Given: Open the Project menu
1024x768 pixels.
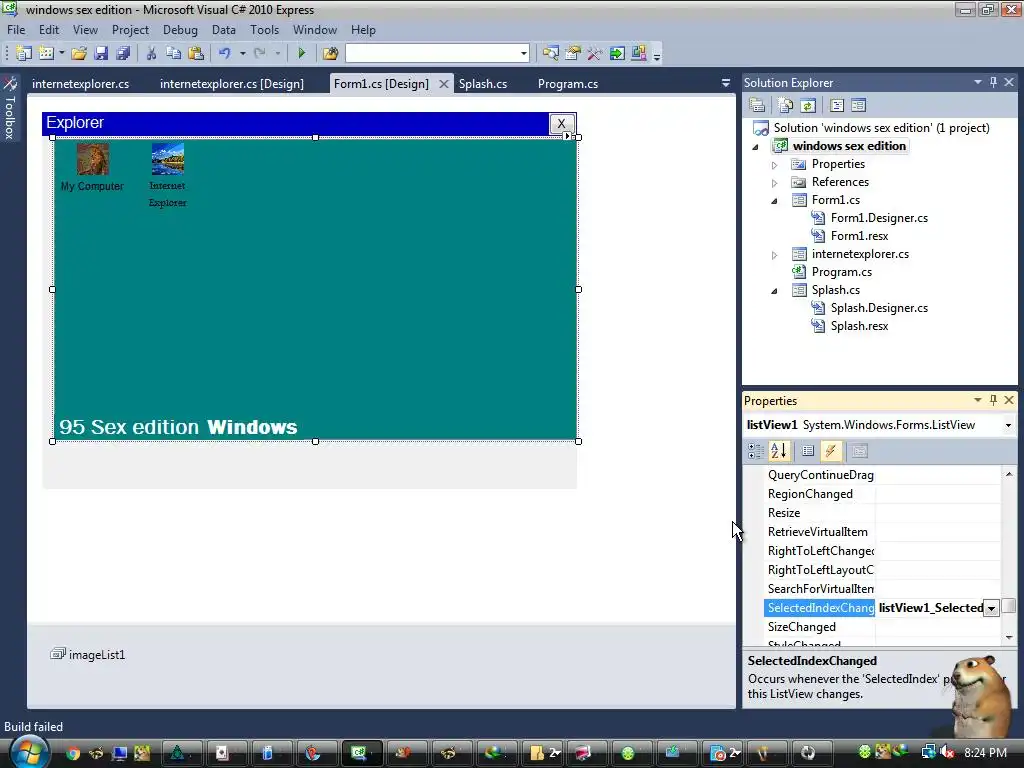Looking at the screenshot, I should coord(130,30).
